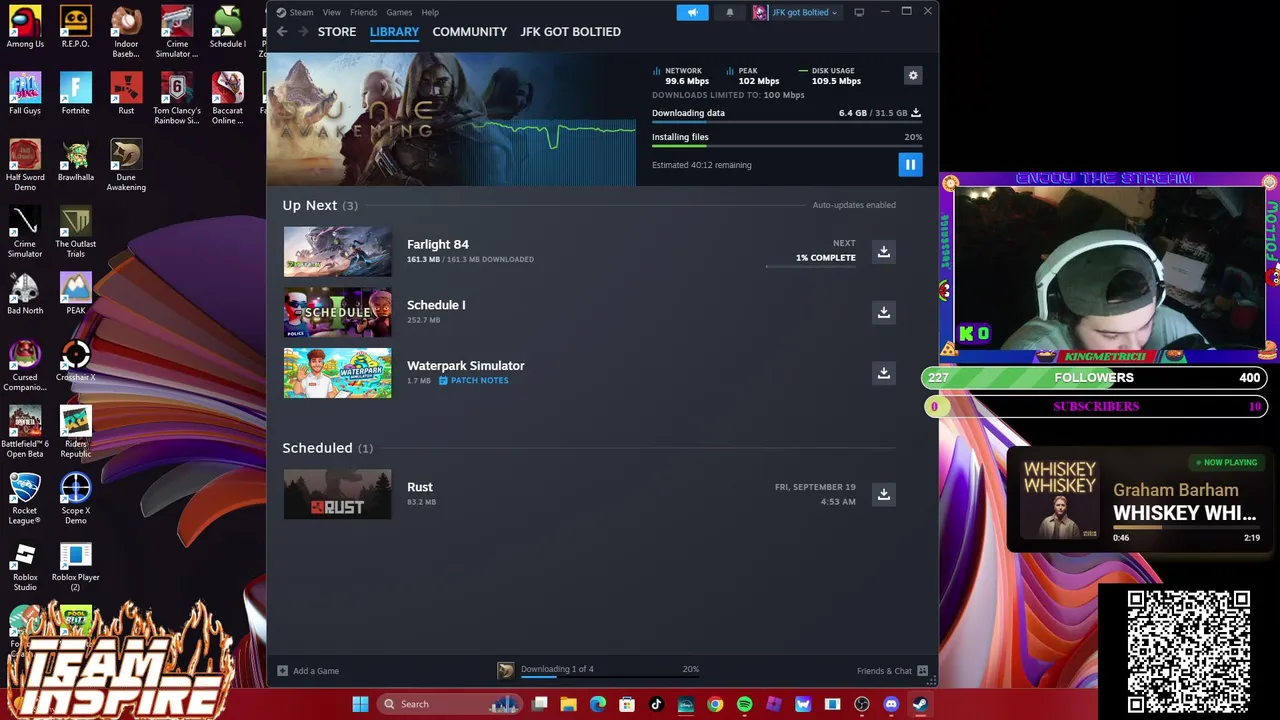Image resolution: width=1280 pixels, height=720 pixels.
Task: Open OBS Studio from the taskbar
Action: [862, 704]
